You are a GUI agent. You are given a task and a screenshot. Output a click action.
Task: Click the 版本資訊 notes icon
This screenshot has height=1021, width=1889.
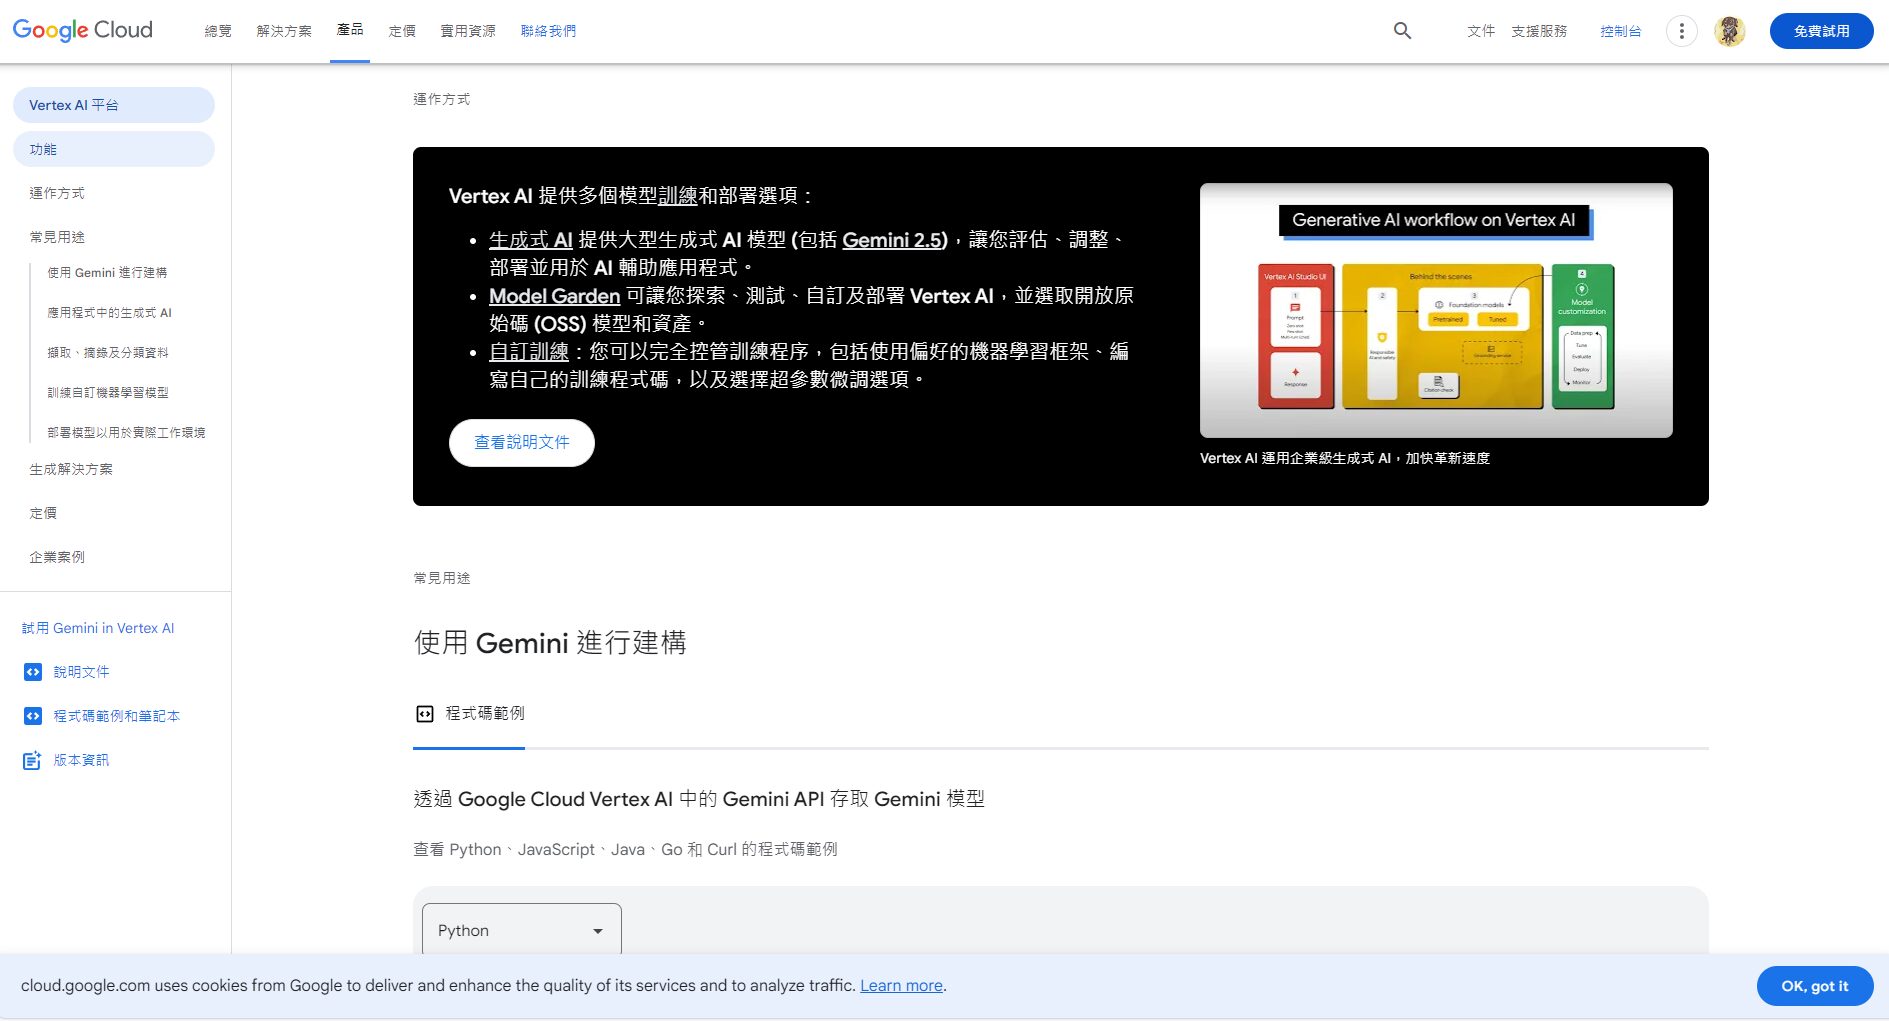pyautogui.click(x=33, y=760)
